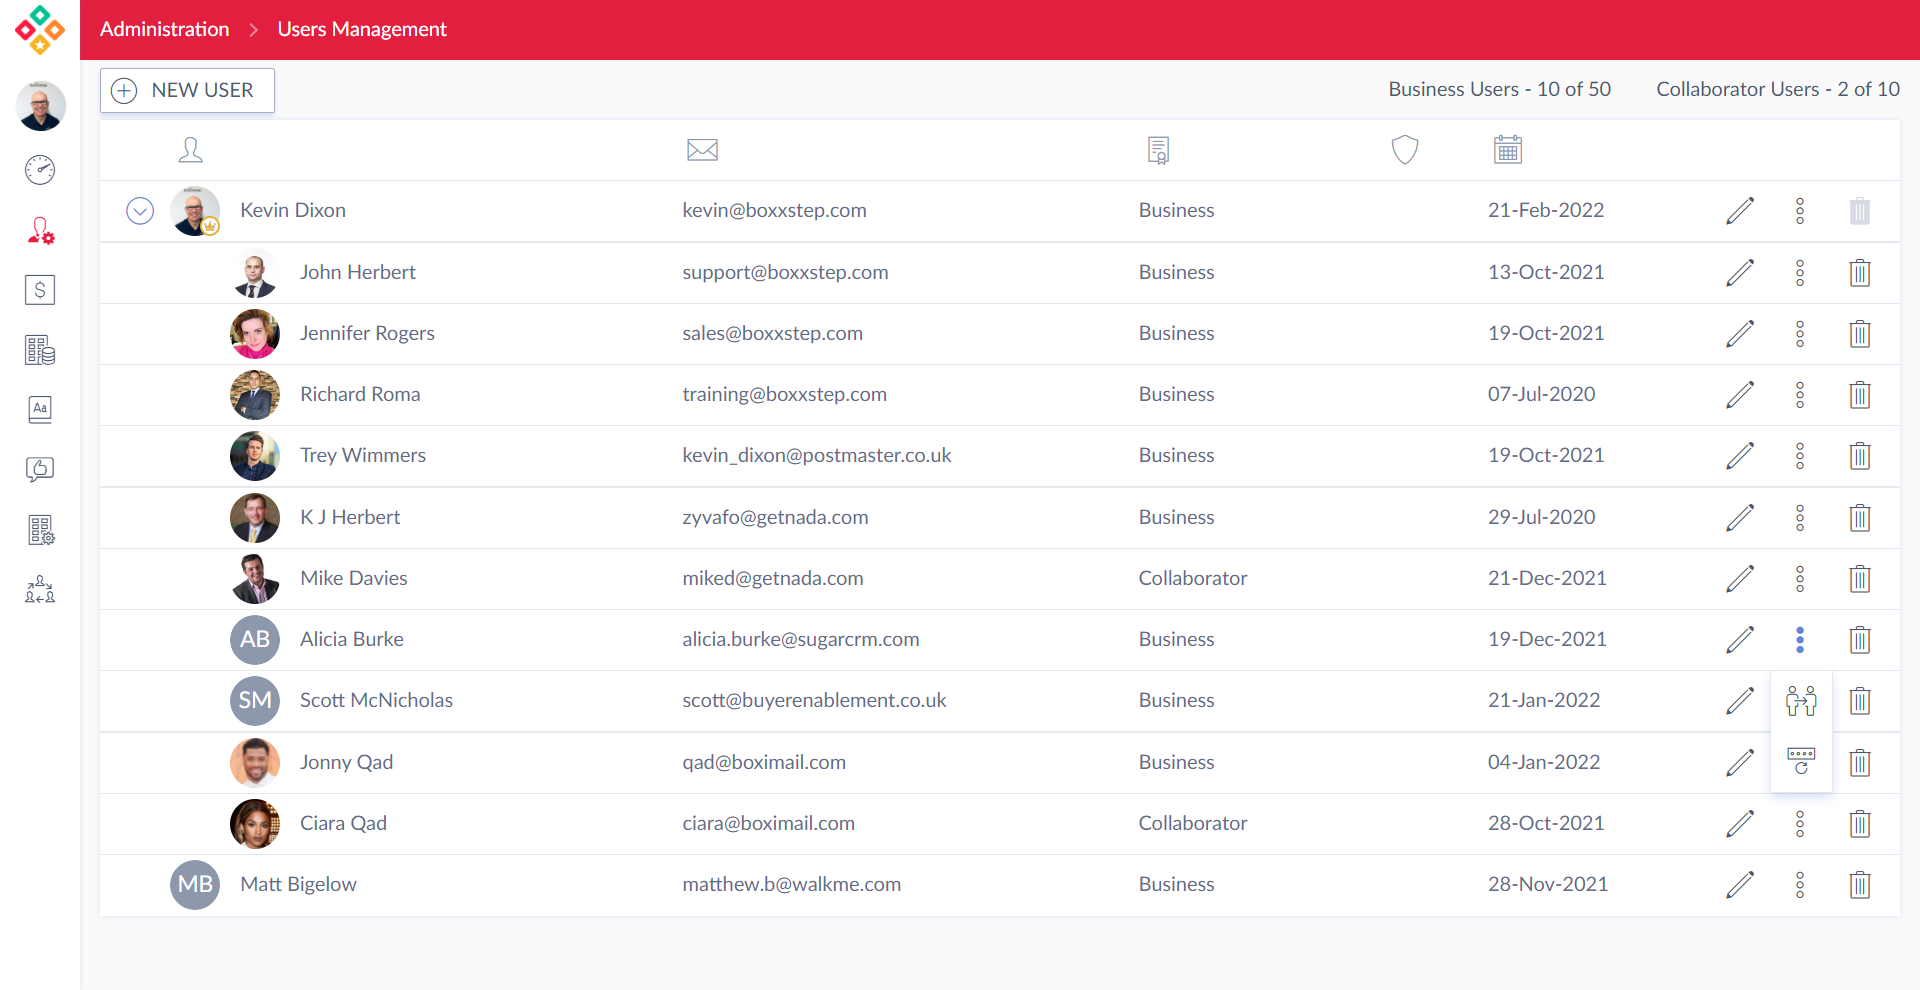Sort by the email envelope column header
Viewport: 1920px width, 990px height.
coord(702,150)
